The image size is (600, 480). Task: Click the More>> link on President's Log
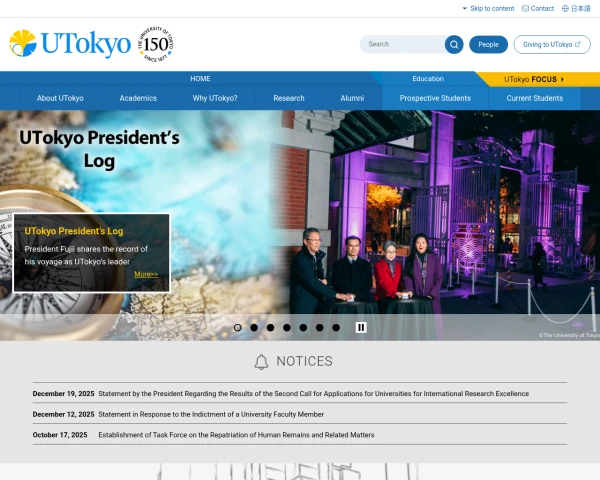click(x=146, y=274)
